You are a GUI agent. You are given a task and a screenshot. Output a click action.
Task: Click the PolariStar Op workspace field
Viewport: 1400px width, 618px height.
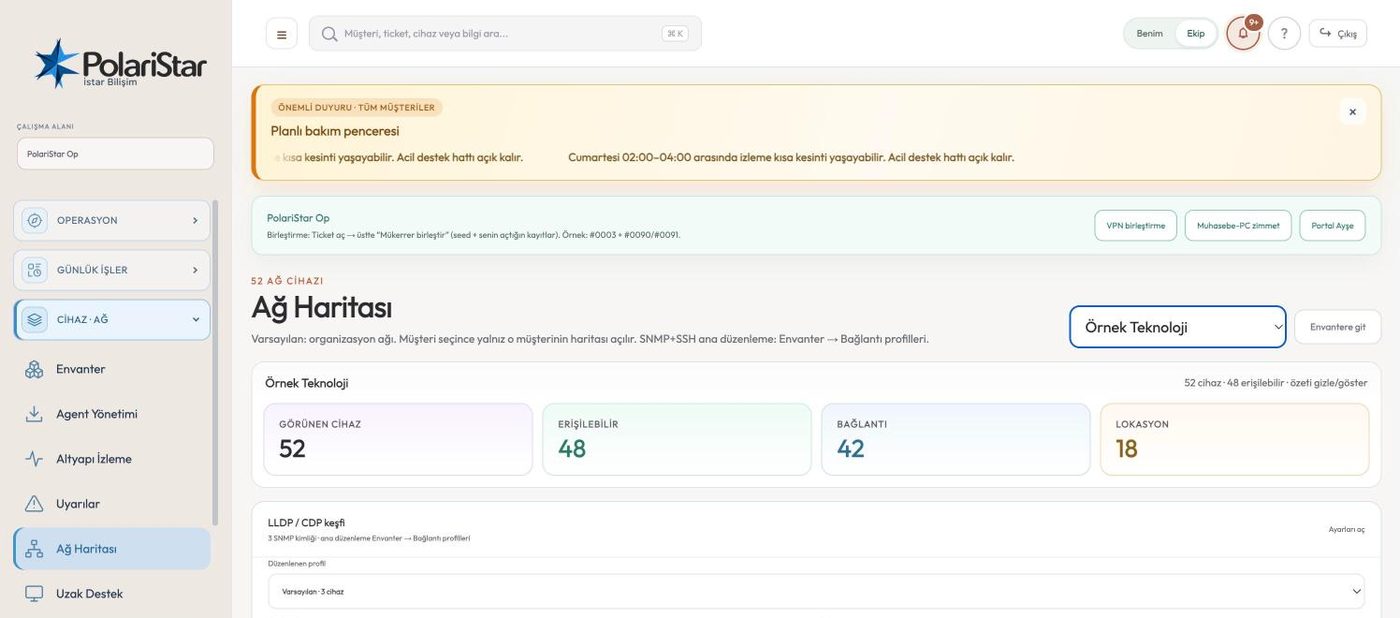click(115, 154)
